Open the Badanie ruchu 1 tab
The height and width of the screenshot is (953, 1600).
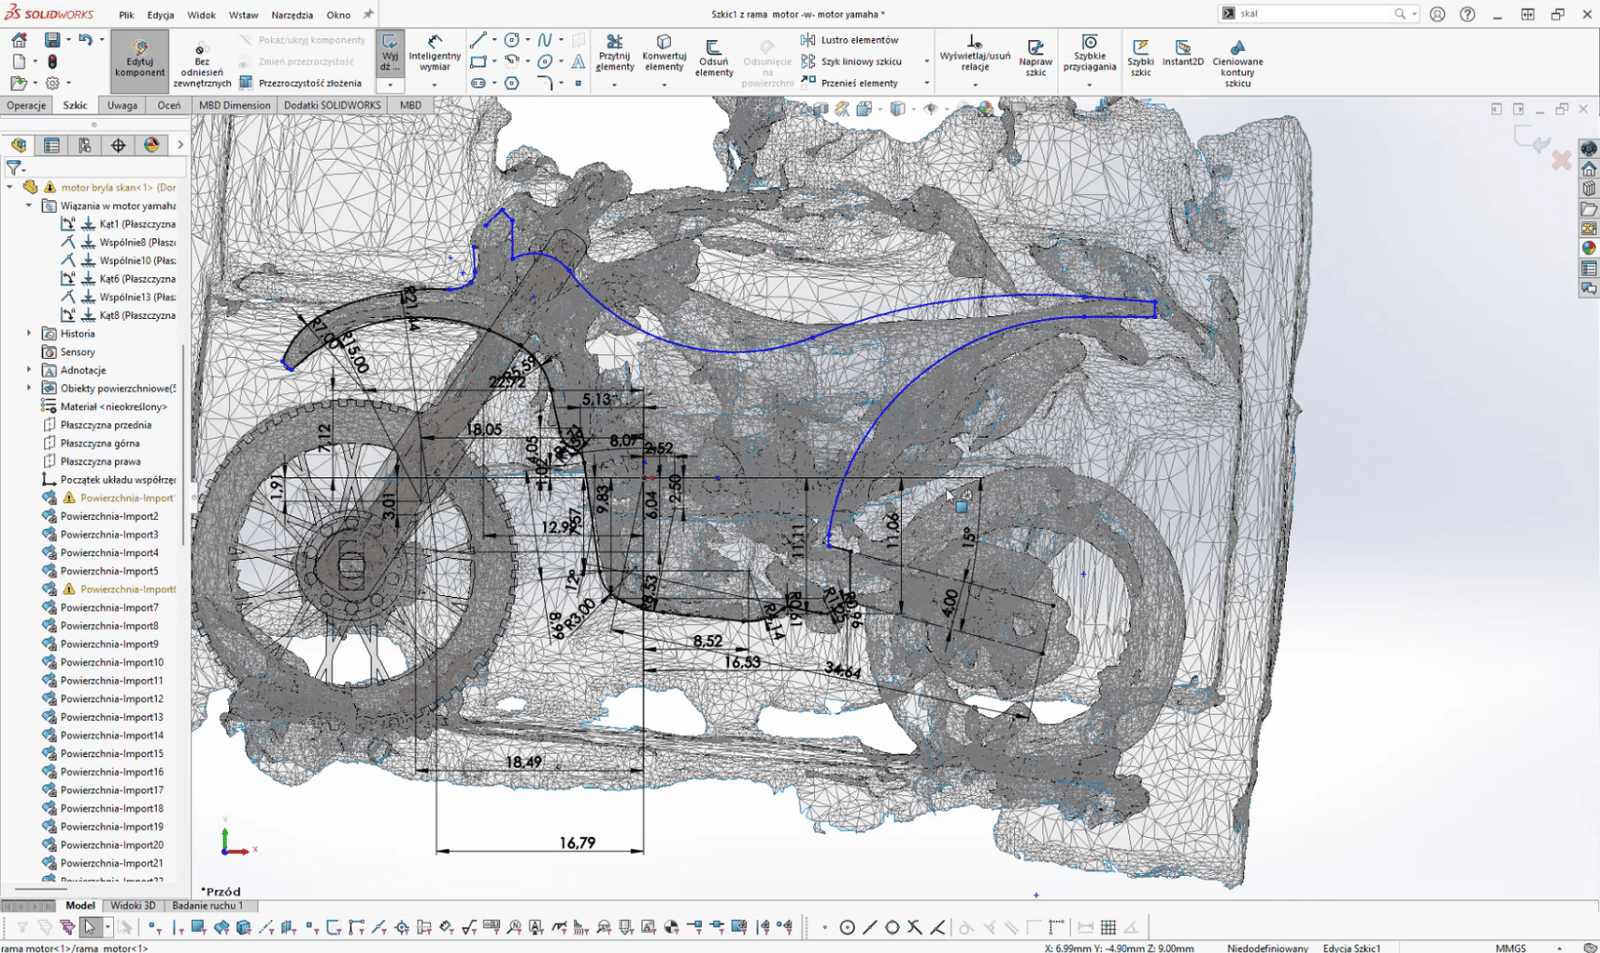coord(208,905)
